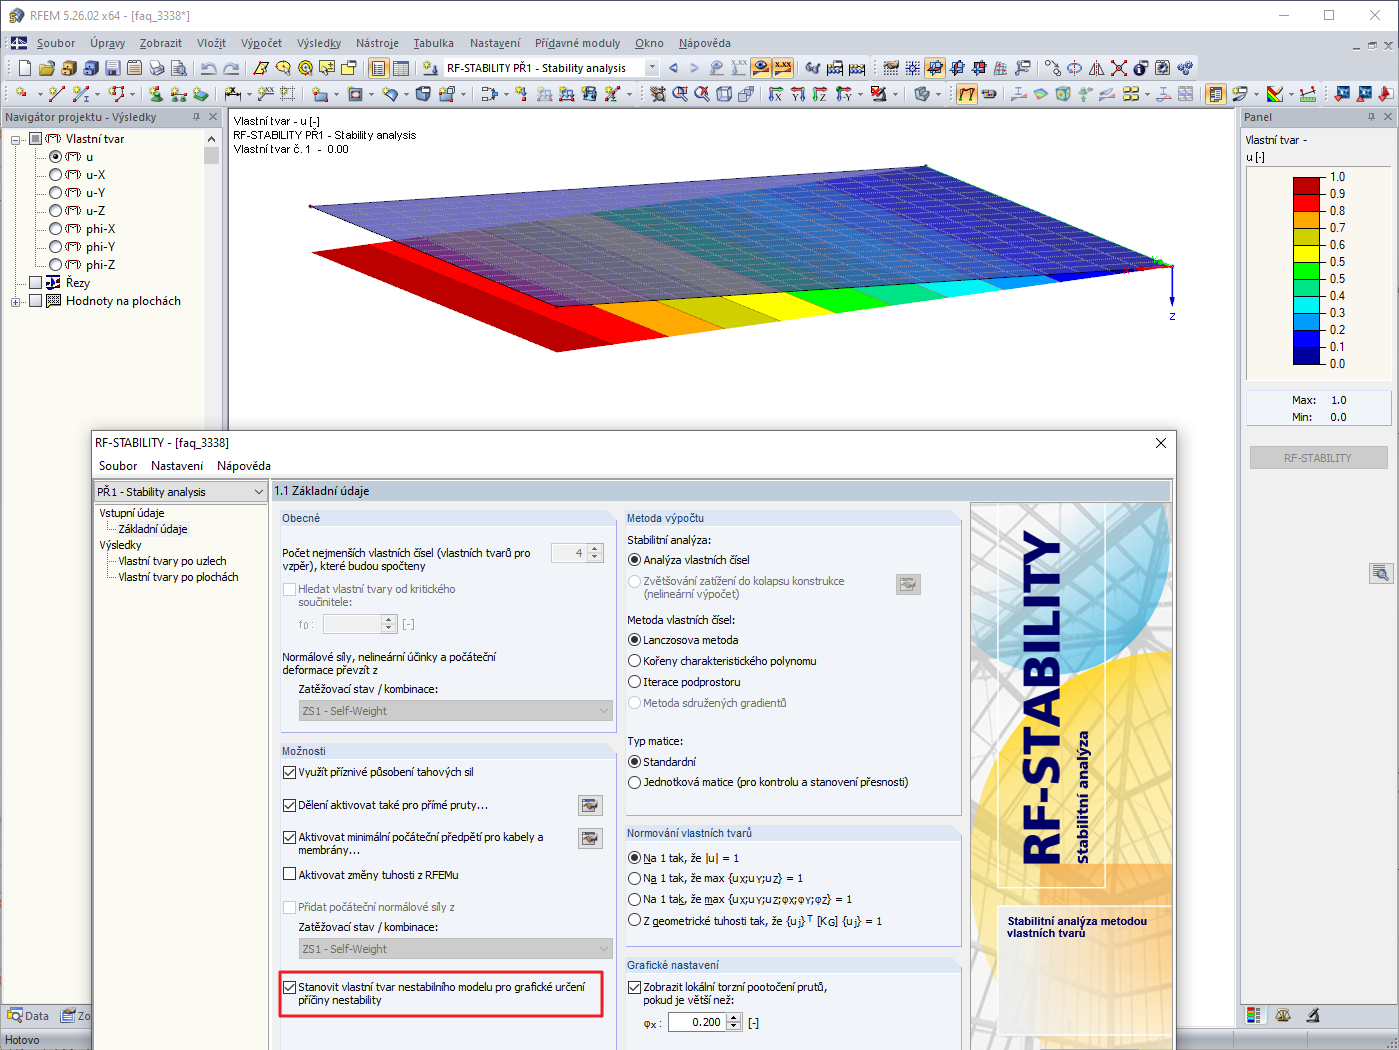View the model in X direction
The width and height of the screenshot is (1399, 1050).
pos(776,94)
